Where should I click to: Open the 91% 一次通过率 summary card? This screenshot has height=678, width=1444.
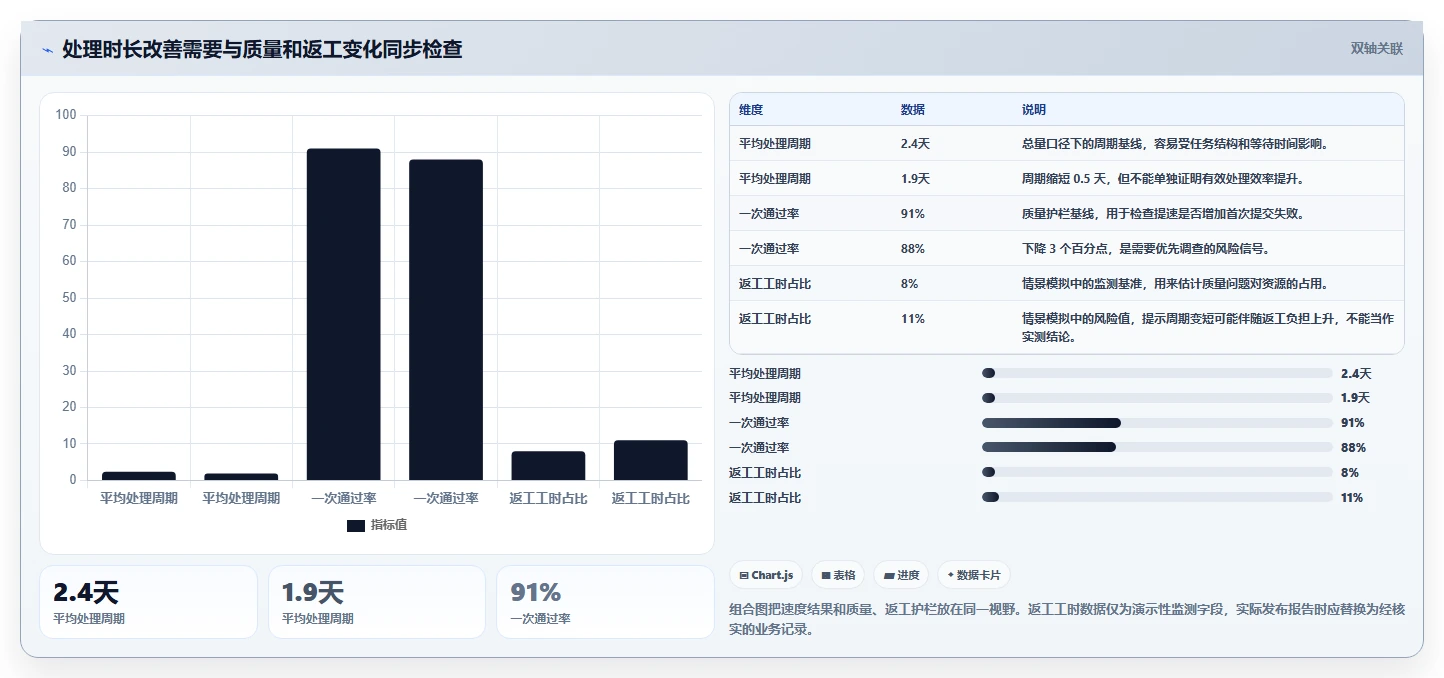(605, 602)
